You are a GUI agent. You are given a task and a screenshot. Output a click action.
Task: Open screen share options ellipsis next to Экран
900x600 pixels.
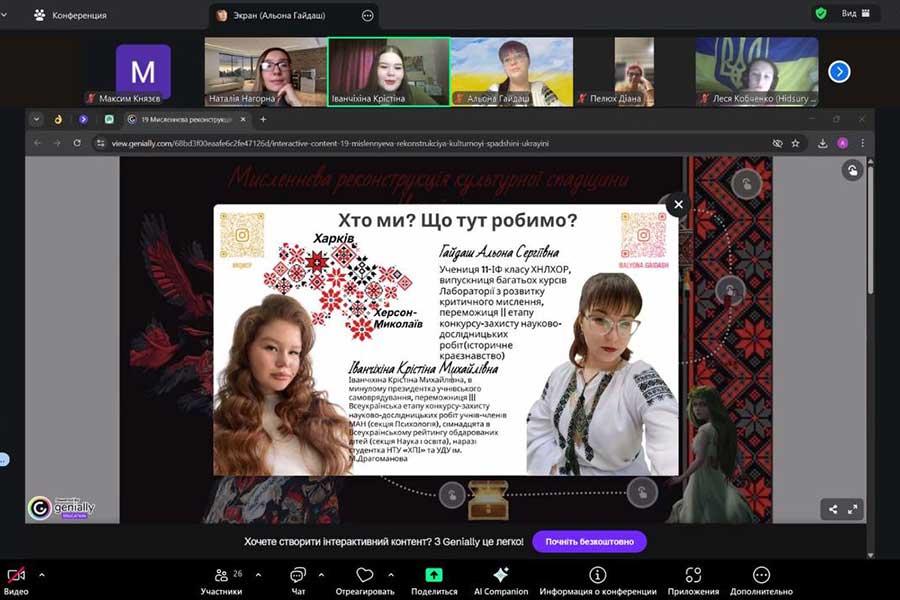(367, 16)
